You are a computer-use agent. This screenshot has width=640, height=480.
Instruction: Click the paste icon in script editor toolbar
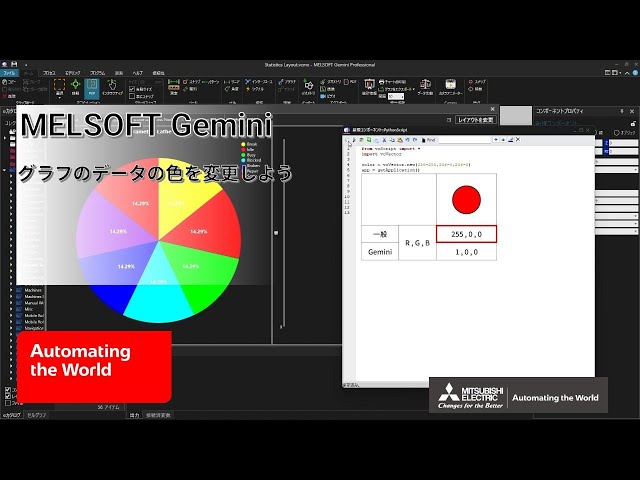[400, 140]
